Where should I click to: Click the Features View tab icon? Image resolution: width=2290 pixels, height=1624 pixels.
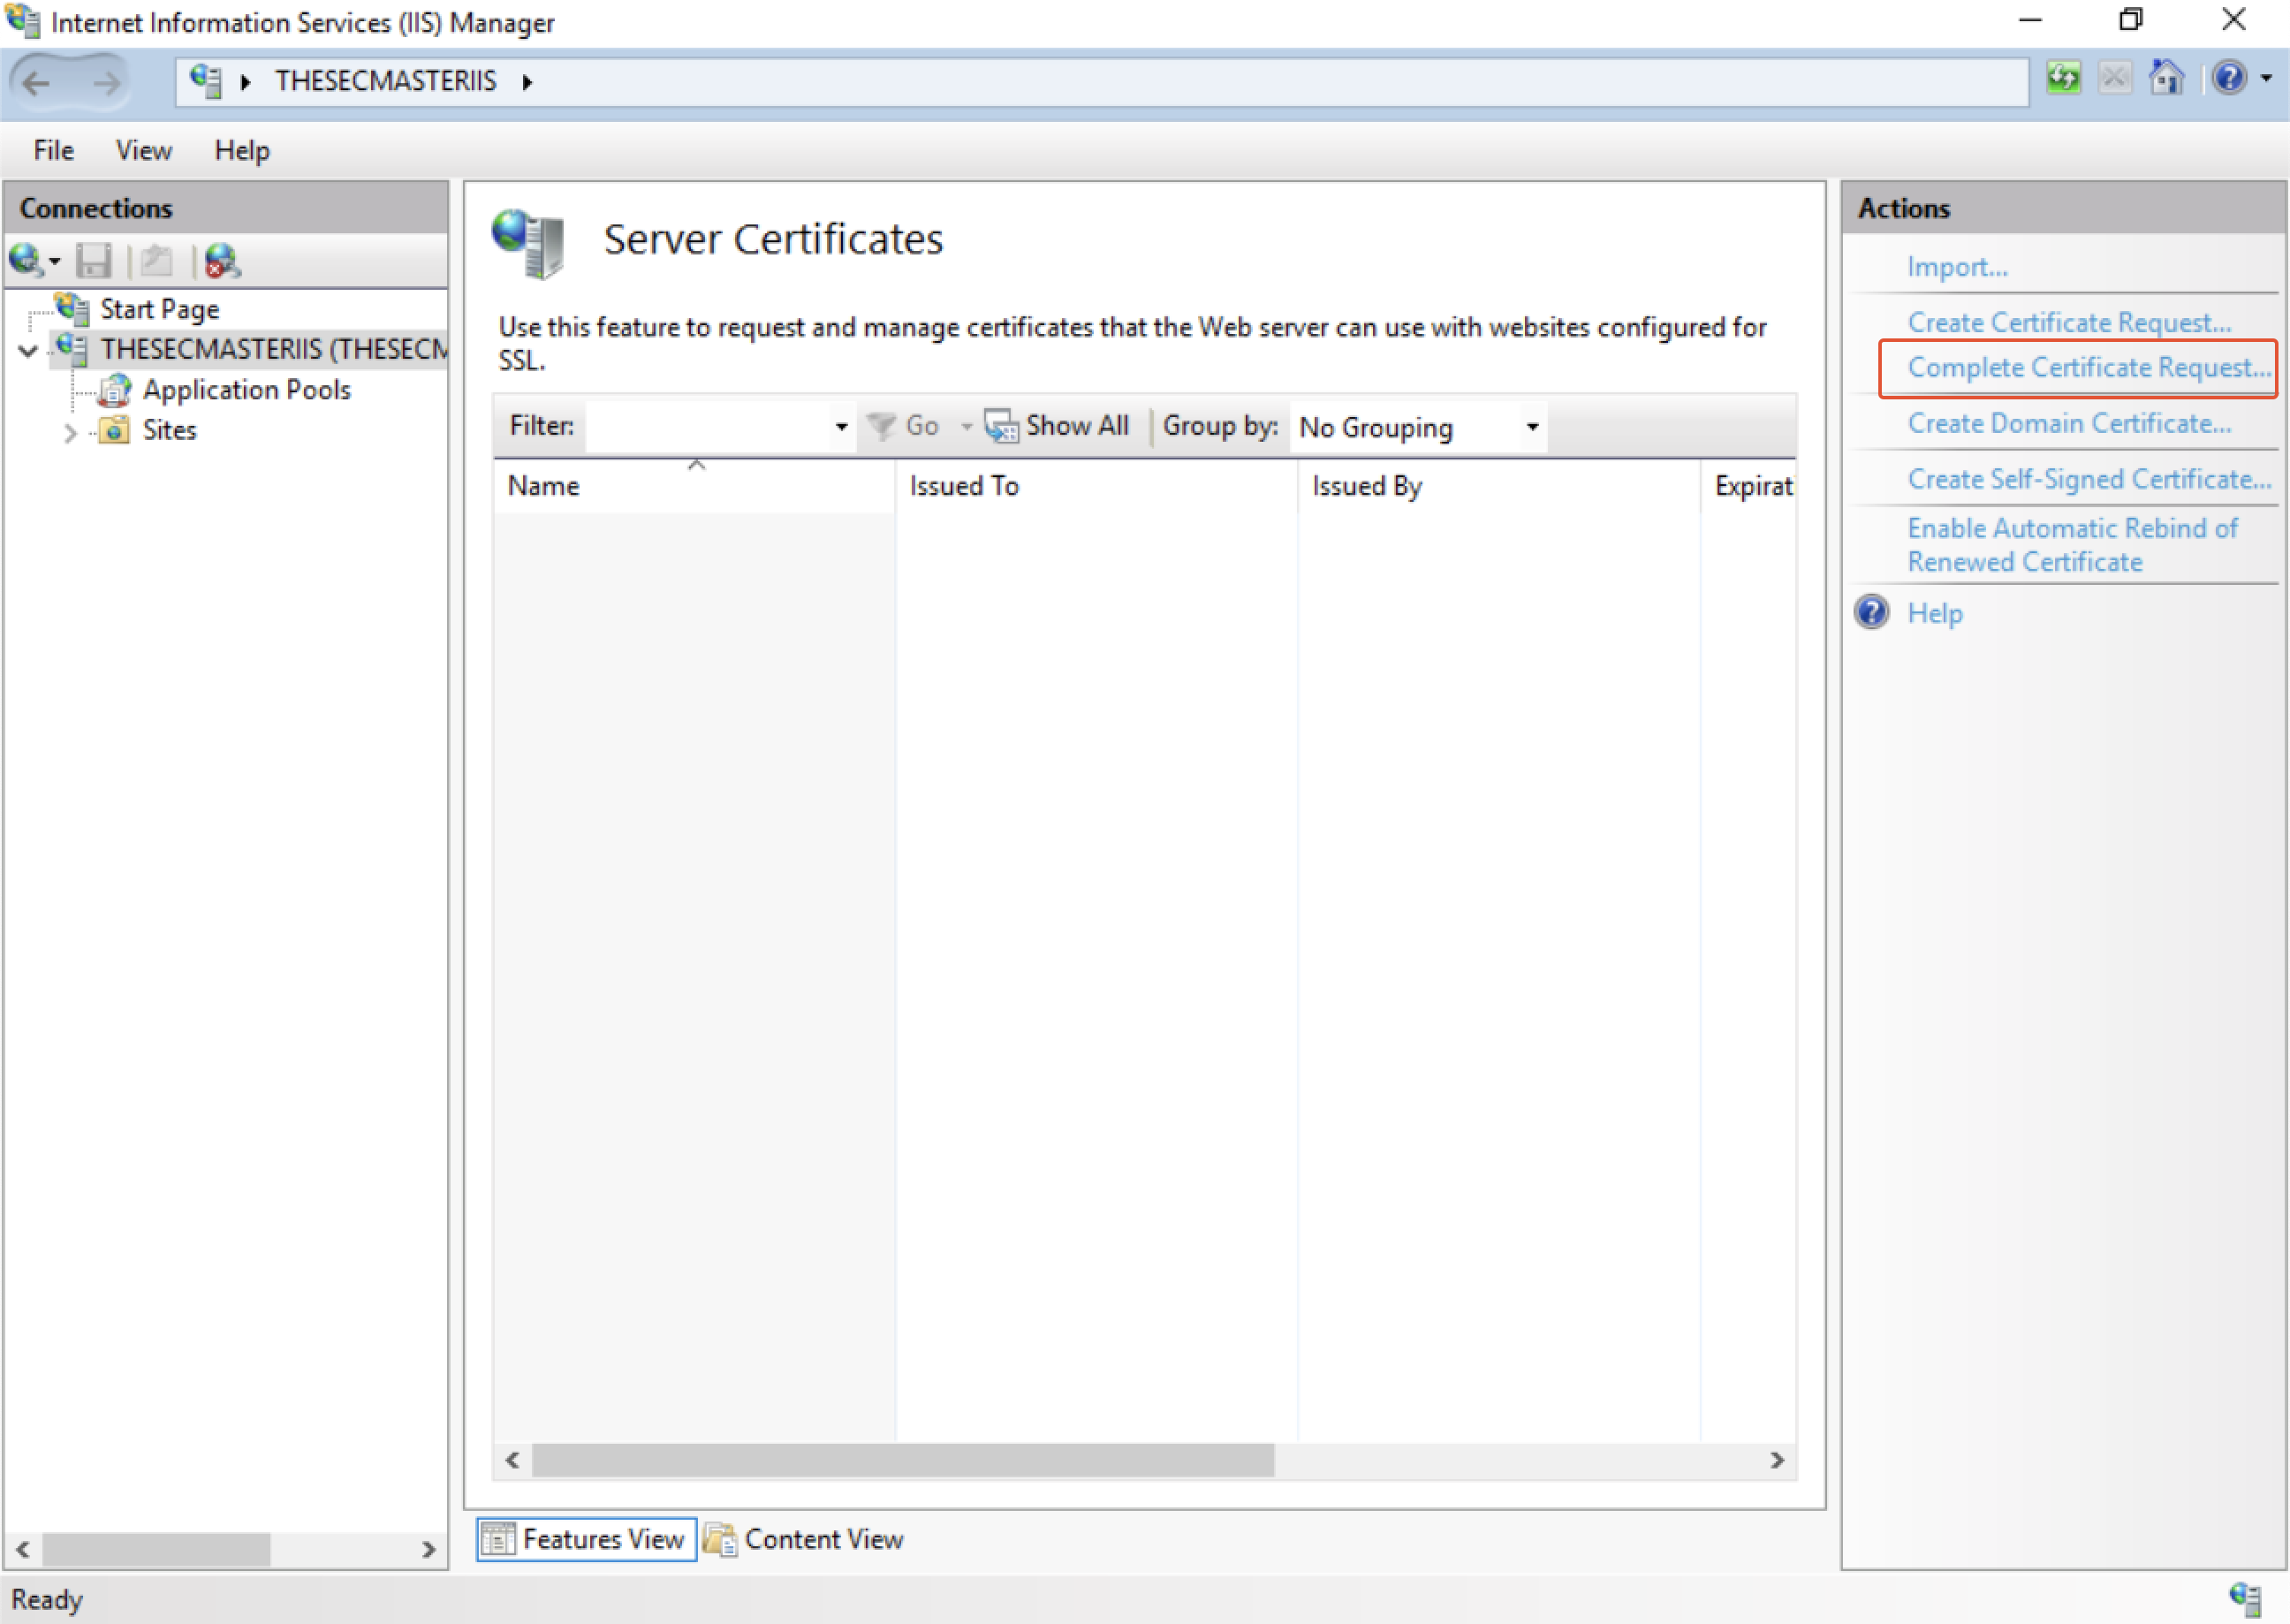pos(499,1540)
